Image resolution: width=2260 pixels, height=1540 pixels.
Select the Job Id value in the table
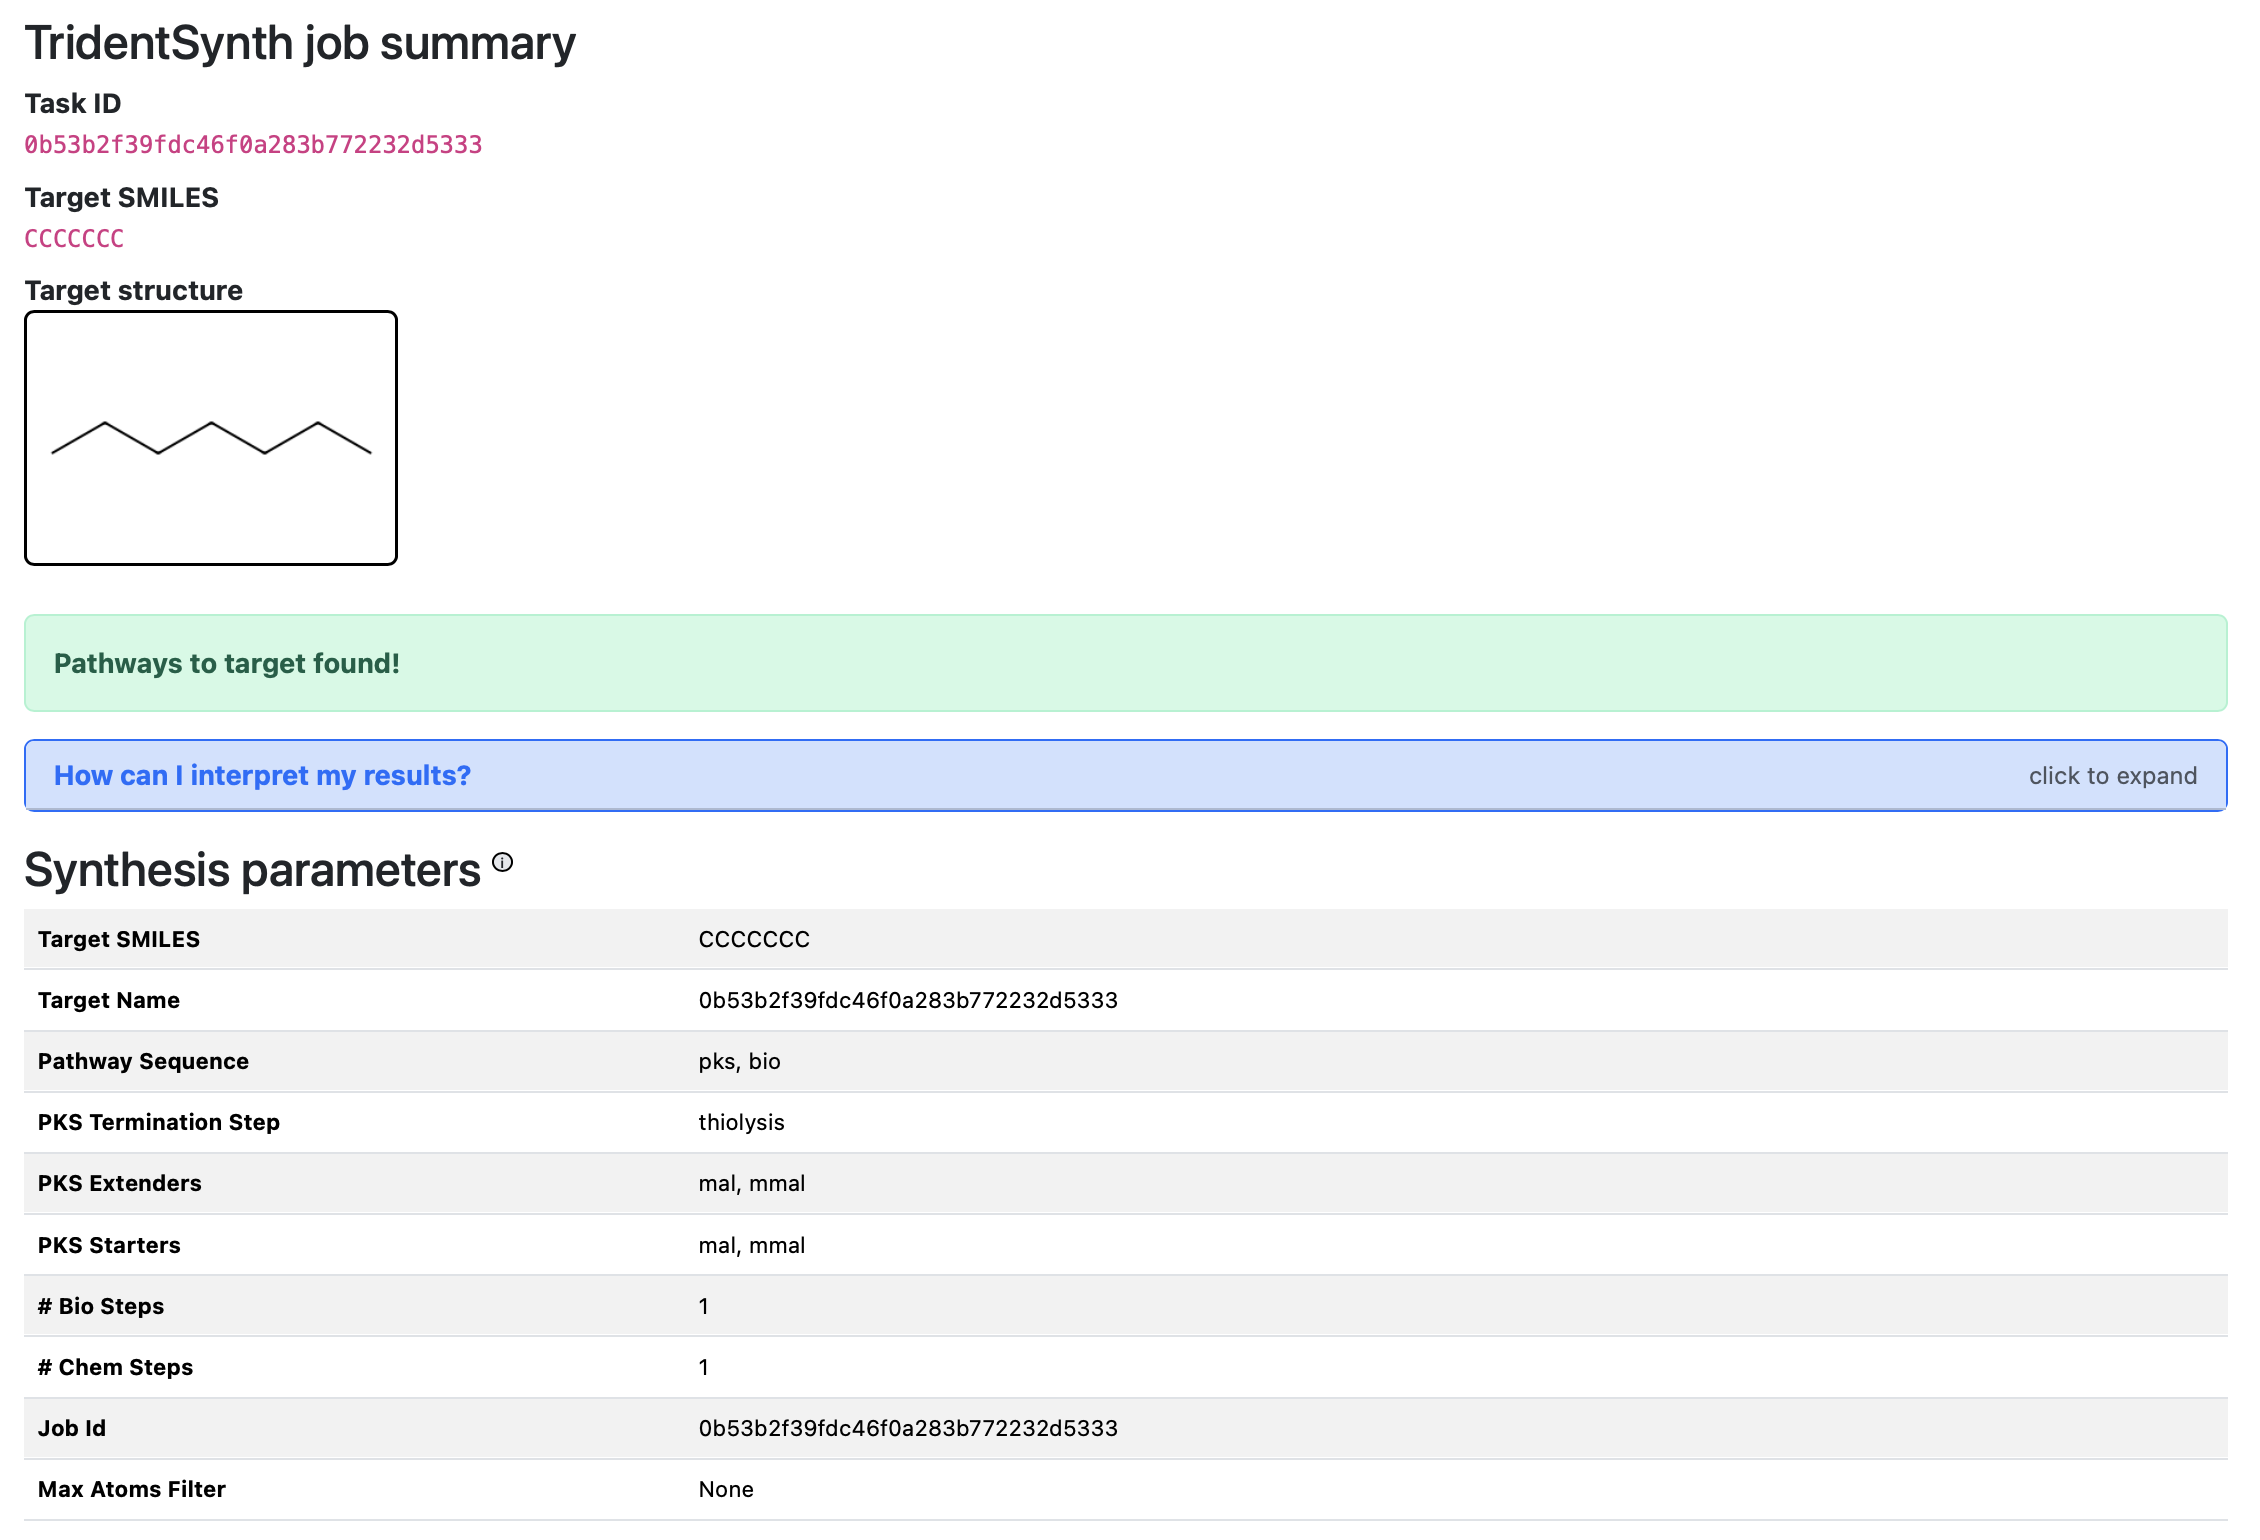tap(908, 1428)
